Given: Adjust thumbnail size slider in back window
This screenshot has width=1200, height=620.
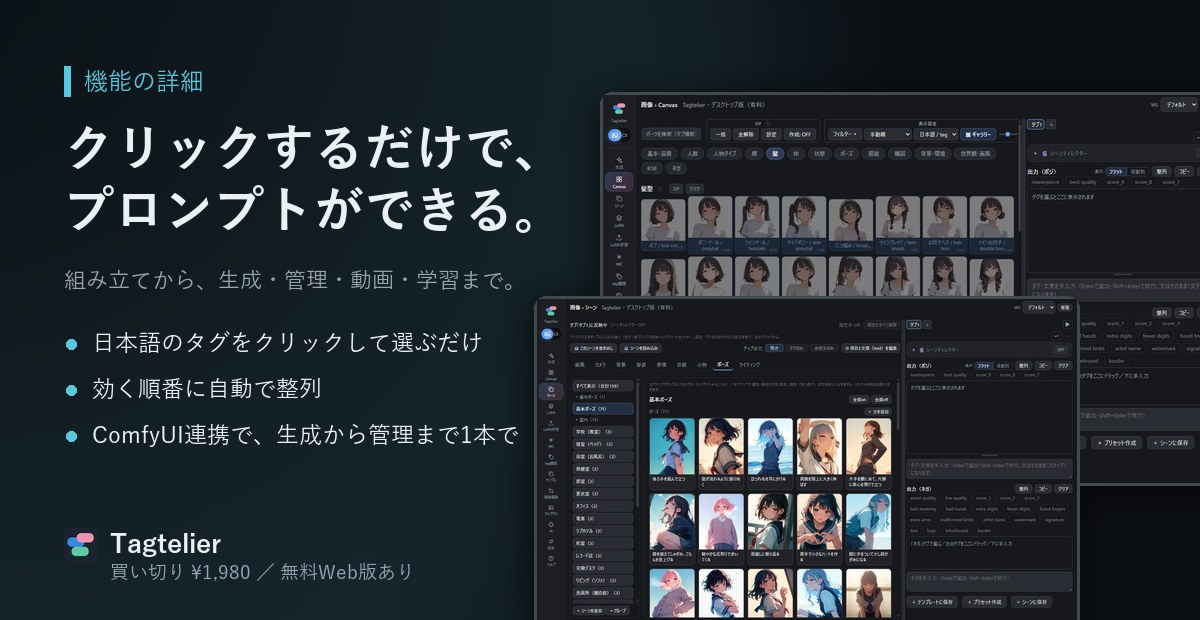Looking at the screenshot, I should pos(1007,134).
